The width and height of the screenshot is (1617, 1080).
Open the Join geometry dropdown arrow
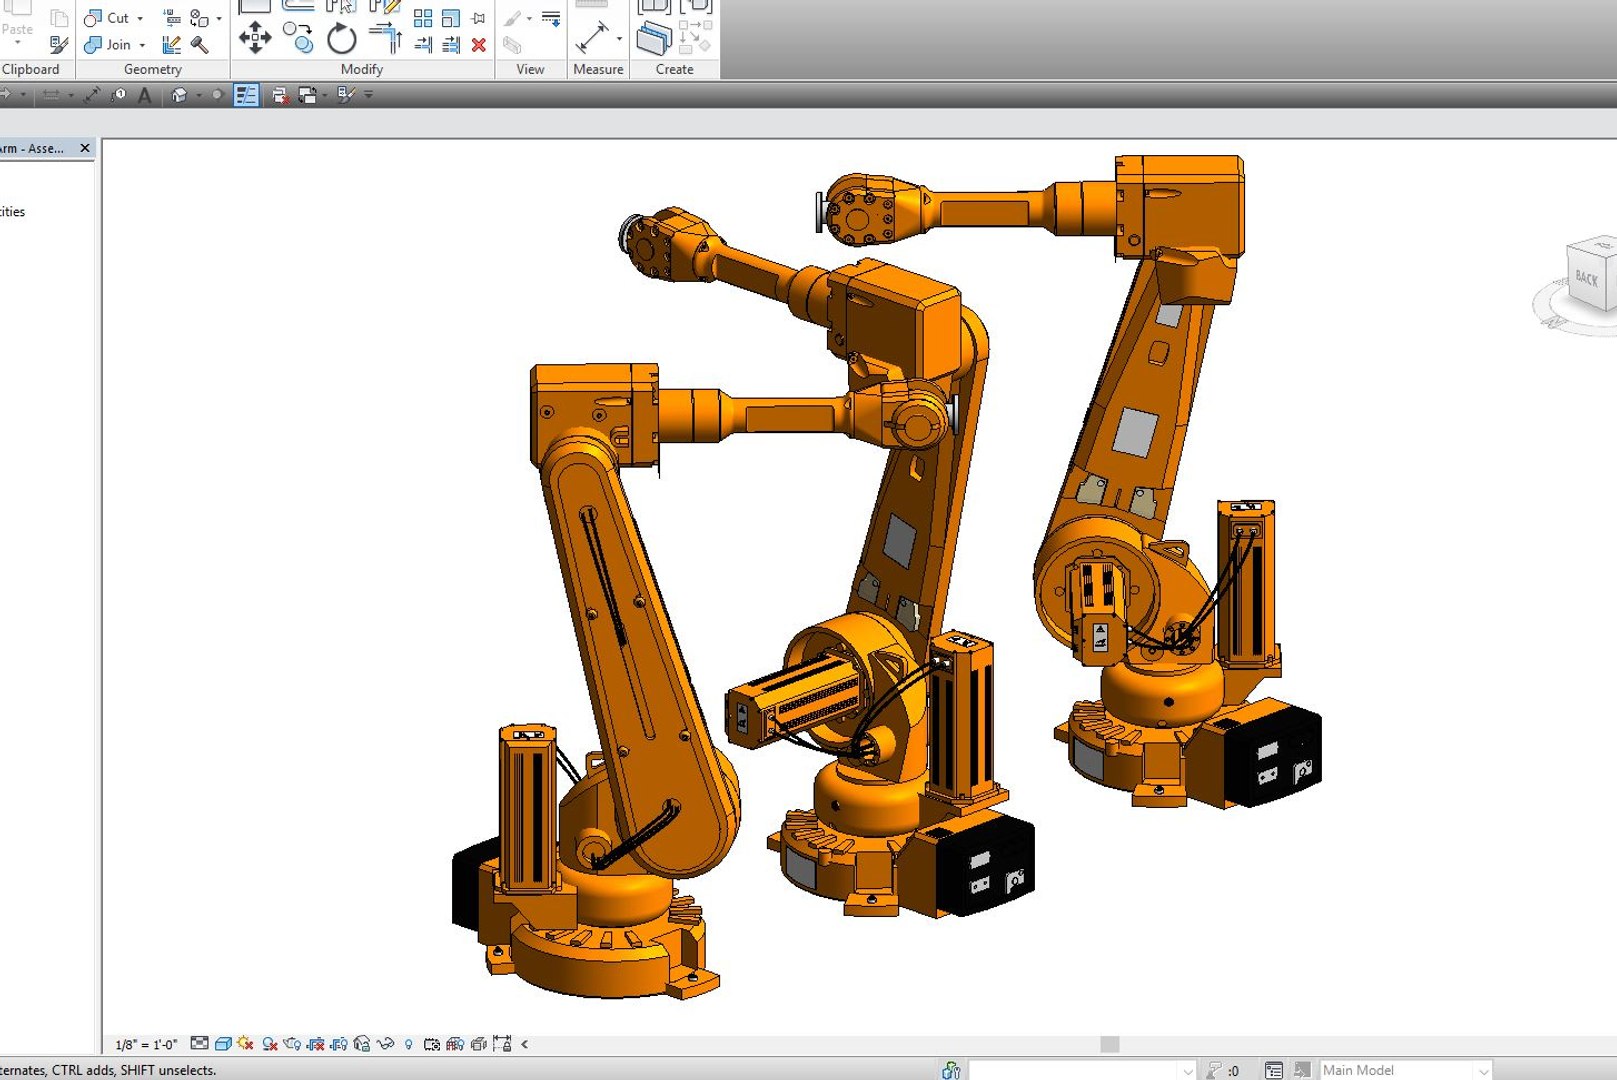142,45
